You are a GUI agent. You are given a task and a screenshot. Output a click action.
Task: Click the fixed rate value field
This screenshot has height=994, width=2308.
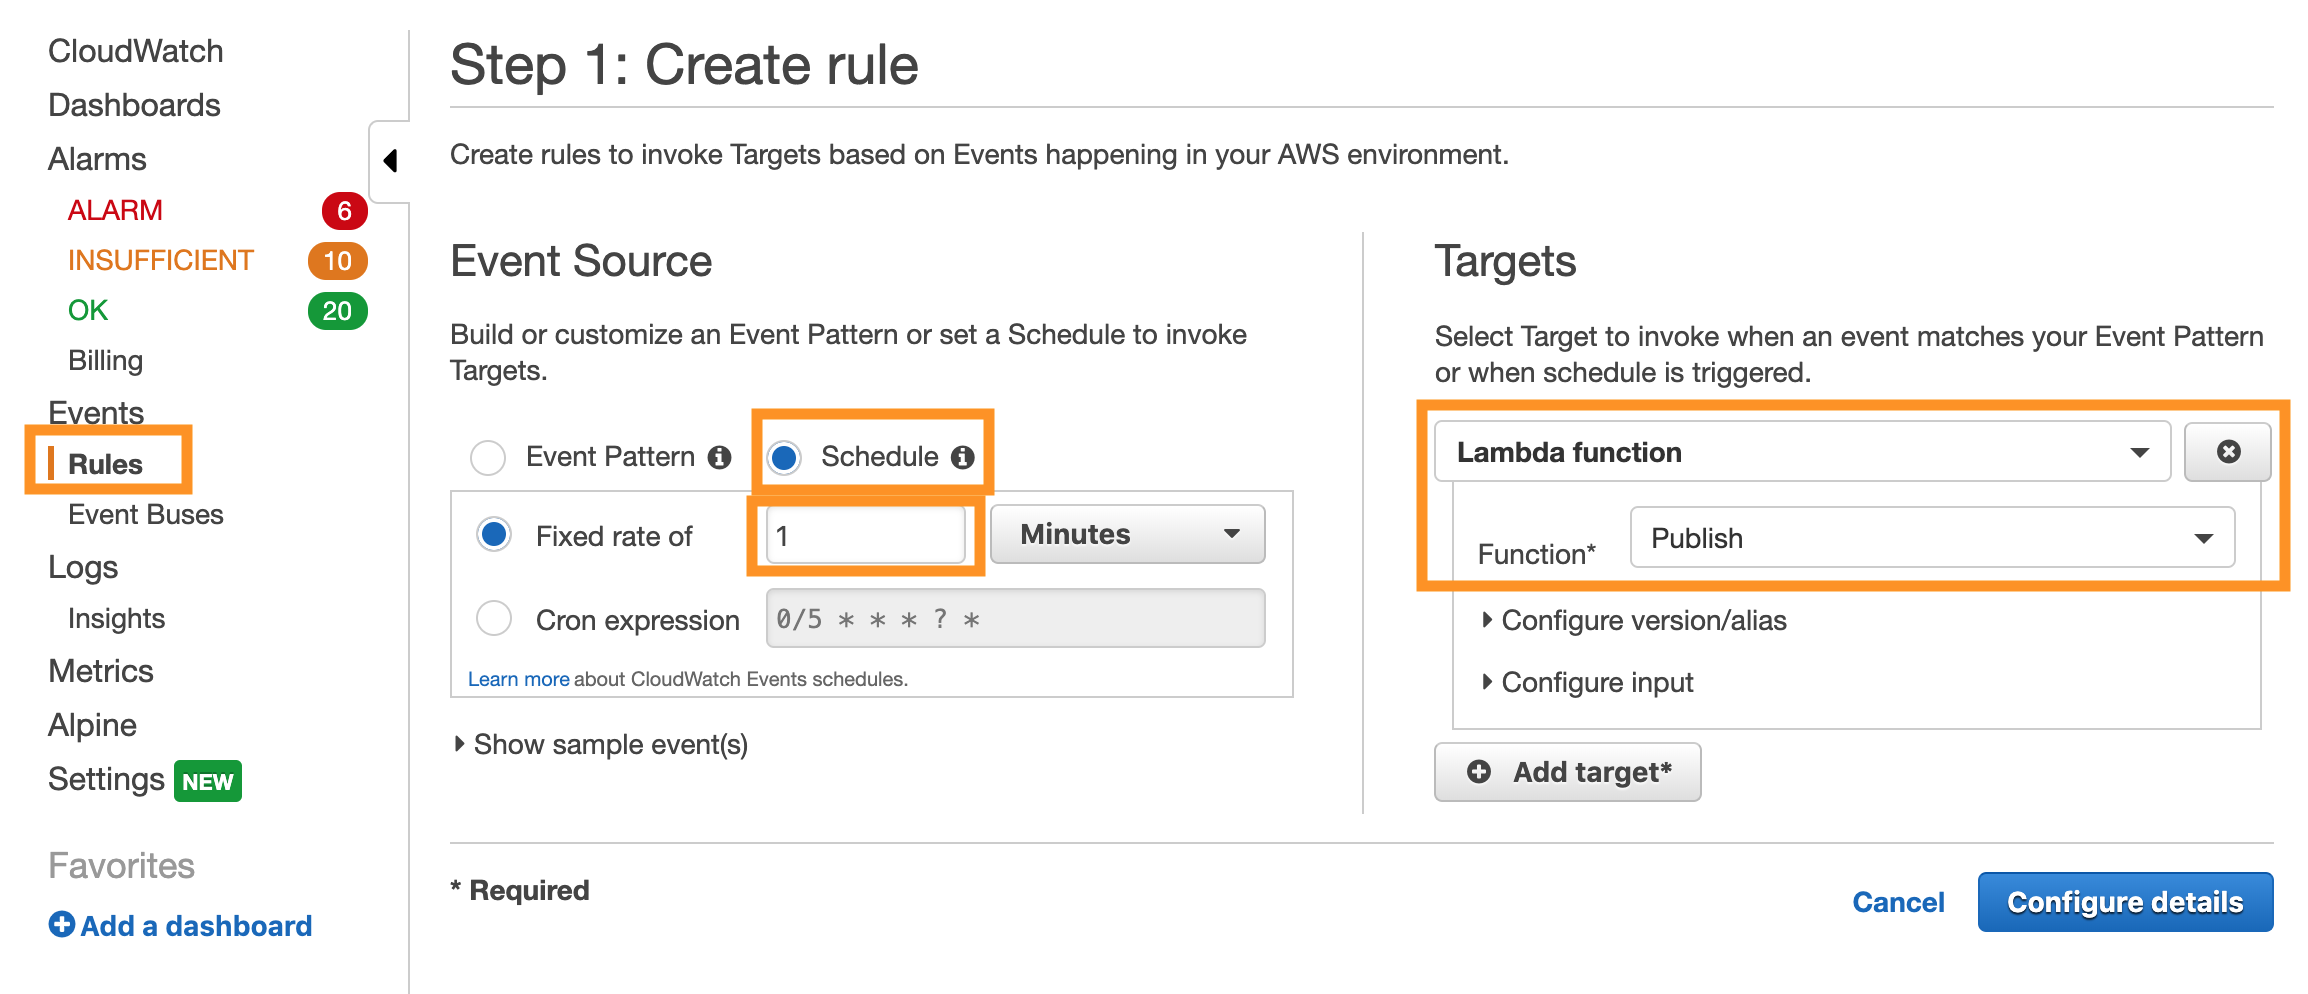[x=866, y=535]
